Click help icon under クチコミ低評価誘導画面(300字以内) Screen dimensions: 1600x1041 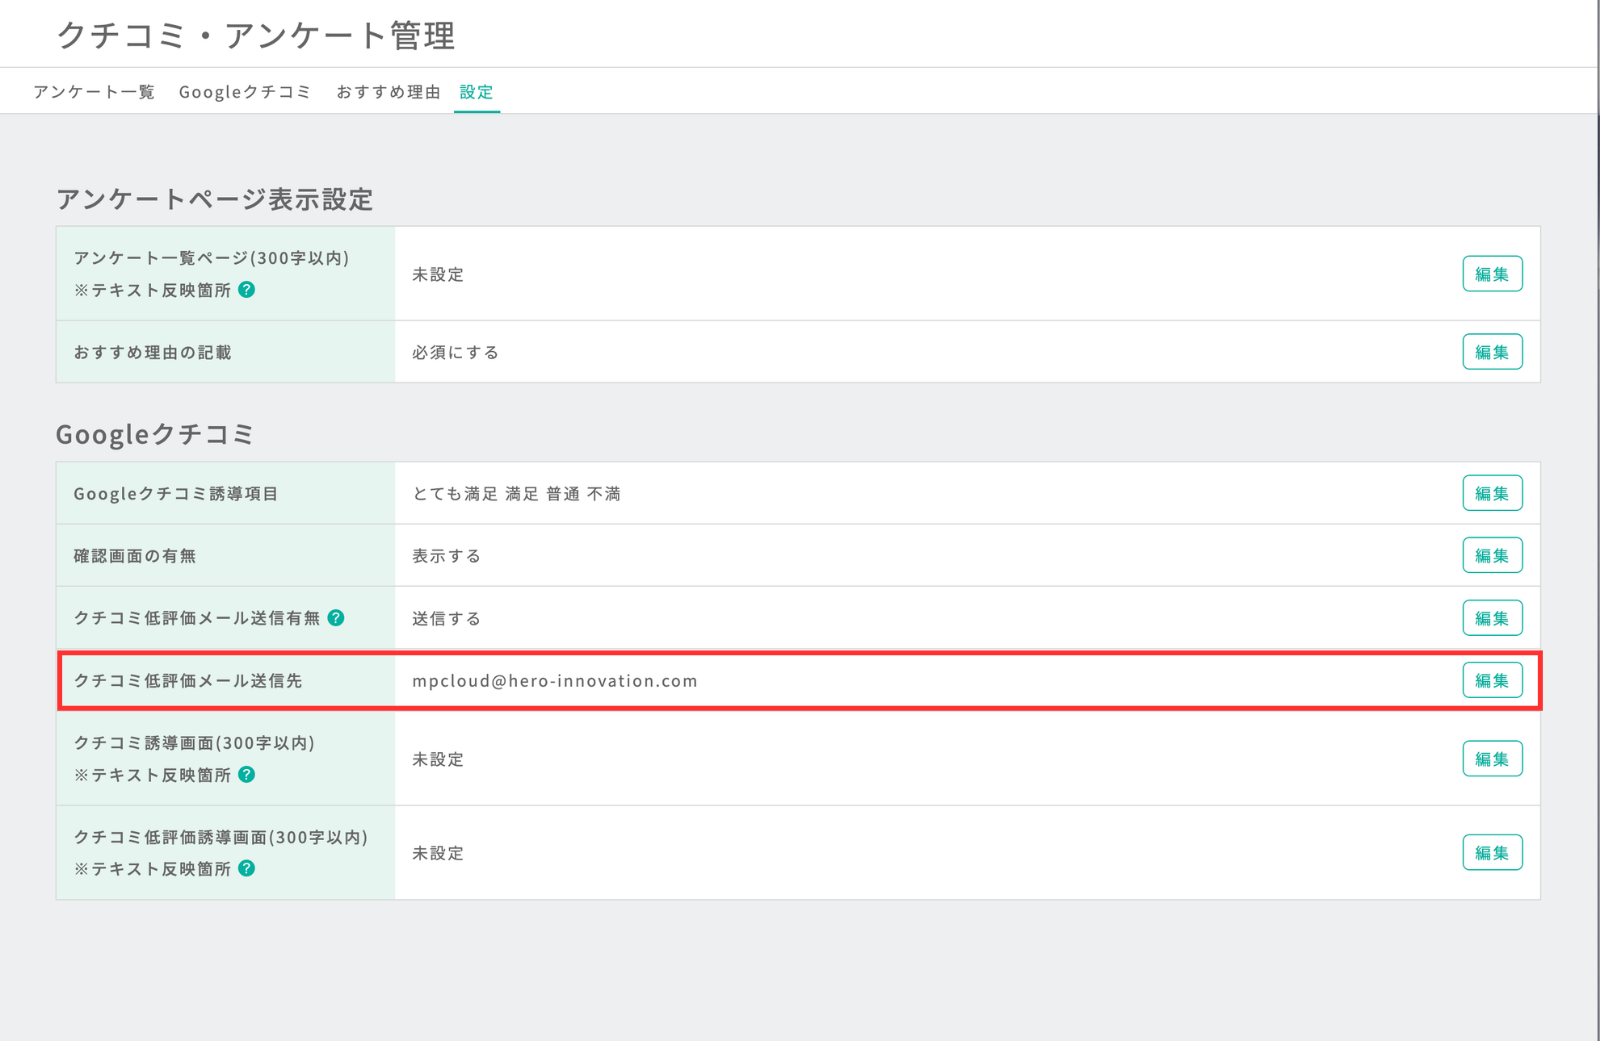(x=247, y=868)
